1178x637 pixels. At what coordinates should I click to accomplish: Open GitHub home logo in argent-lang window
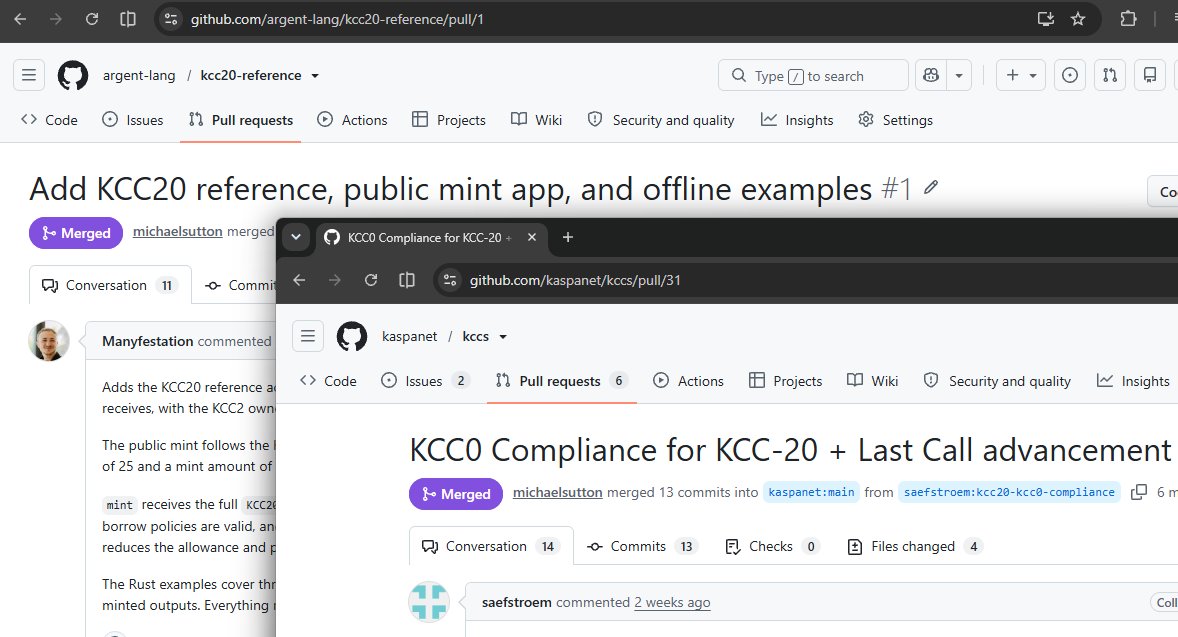click(x=73, y=76)
